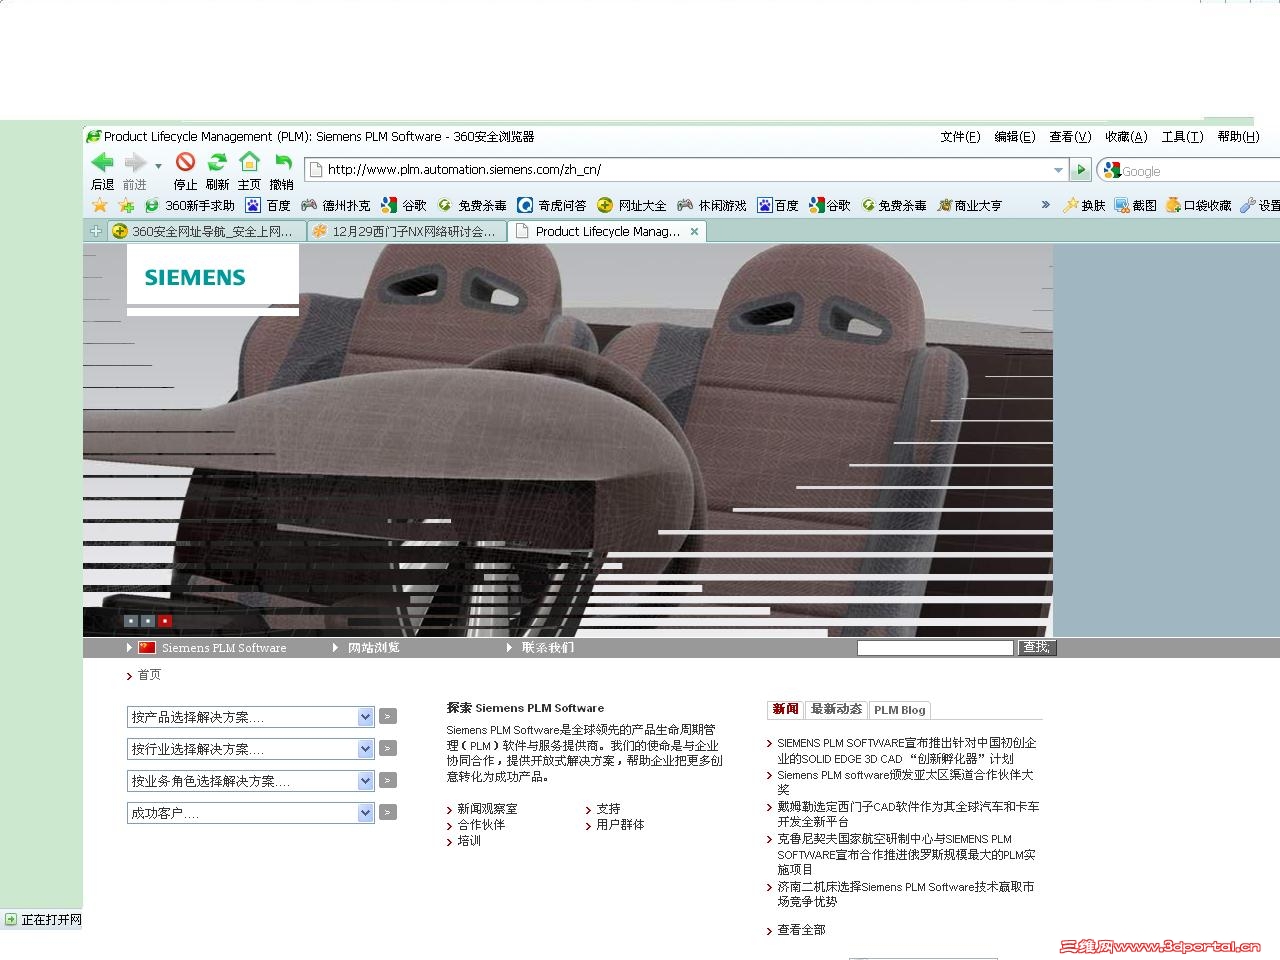Click the yellow favorites star icon

coord(100,205)
